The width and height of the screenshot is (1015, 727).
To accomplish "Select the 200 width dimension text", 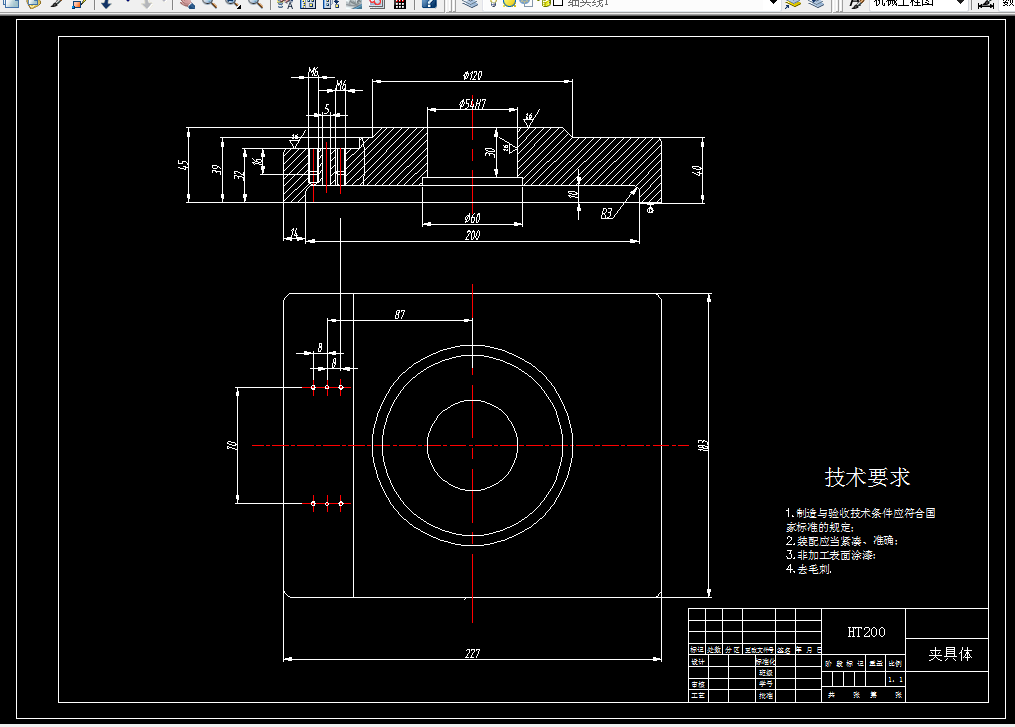I will click(473, 235).
